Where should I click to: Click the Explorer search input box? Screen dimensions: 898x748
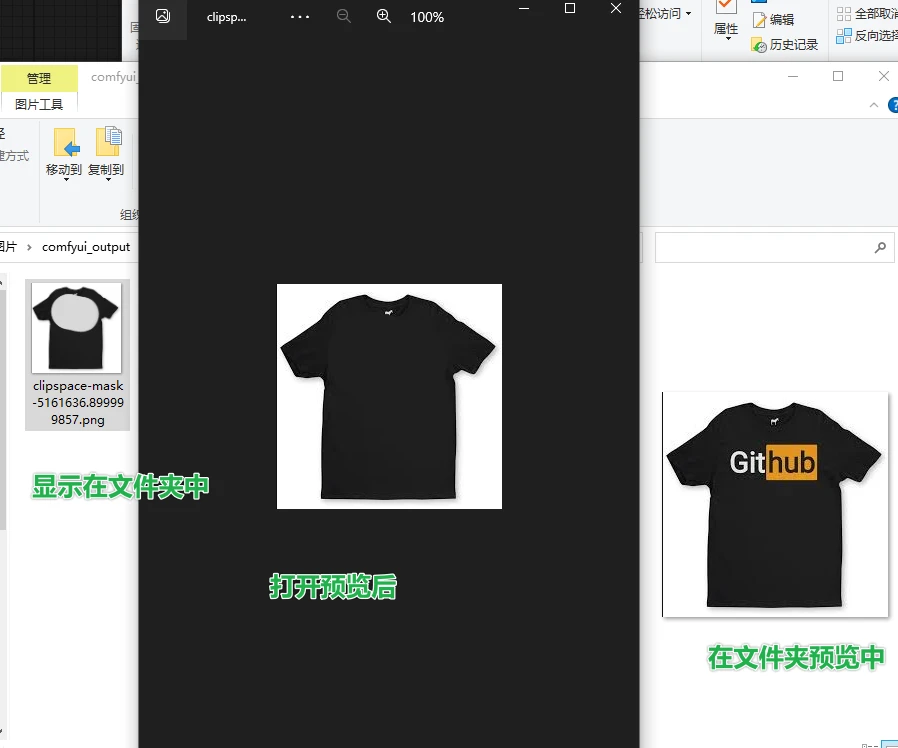coord(765,247)
